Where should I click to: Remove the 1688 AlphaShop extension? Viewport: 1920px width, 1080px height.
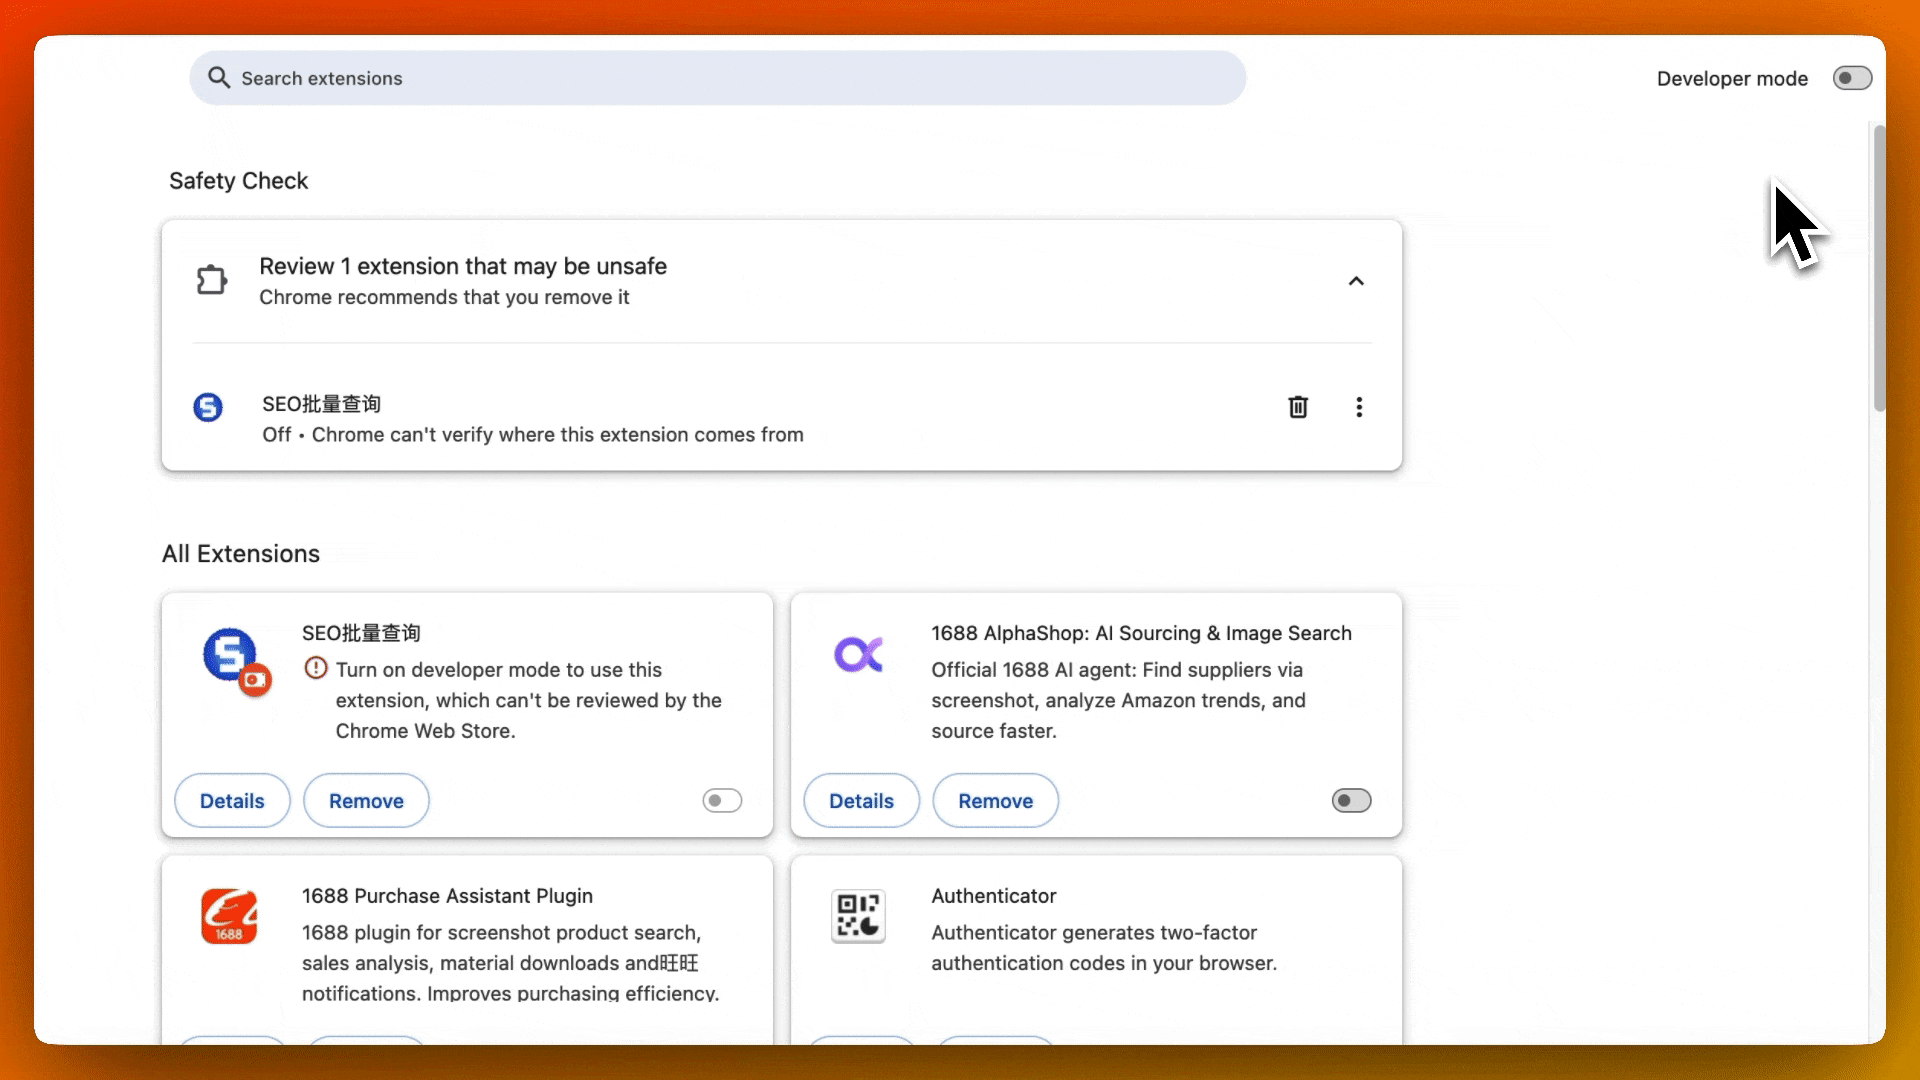[995, 801]
